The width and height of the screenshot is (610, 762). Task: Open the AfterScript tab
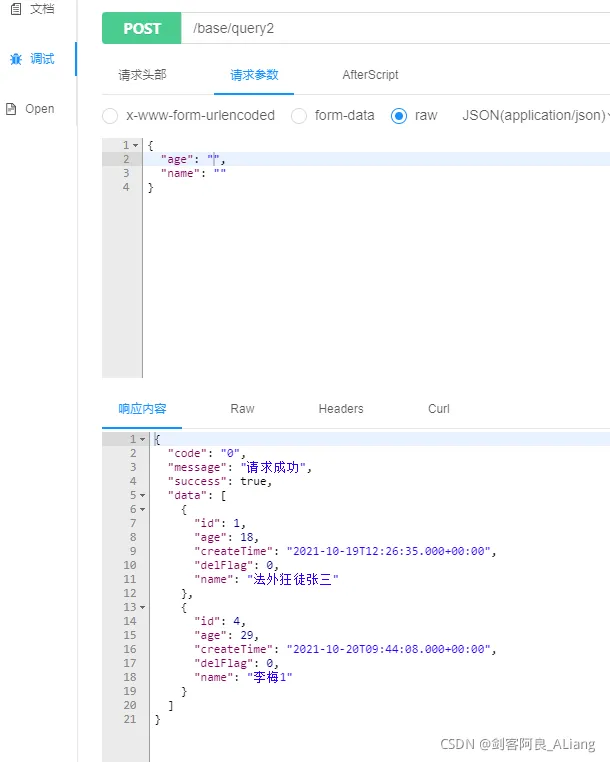(370, 75)
